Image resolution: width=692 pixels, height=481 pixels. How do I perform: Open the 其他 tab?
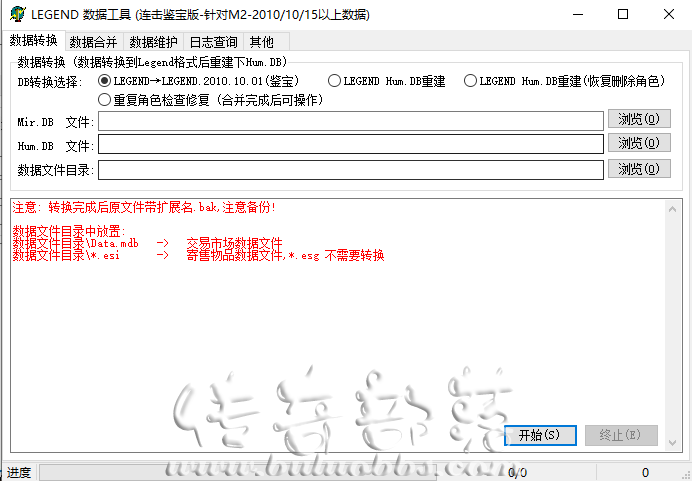(262, 42)
